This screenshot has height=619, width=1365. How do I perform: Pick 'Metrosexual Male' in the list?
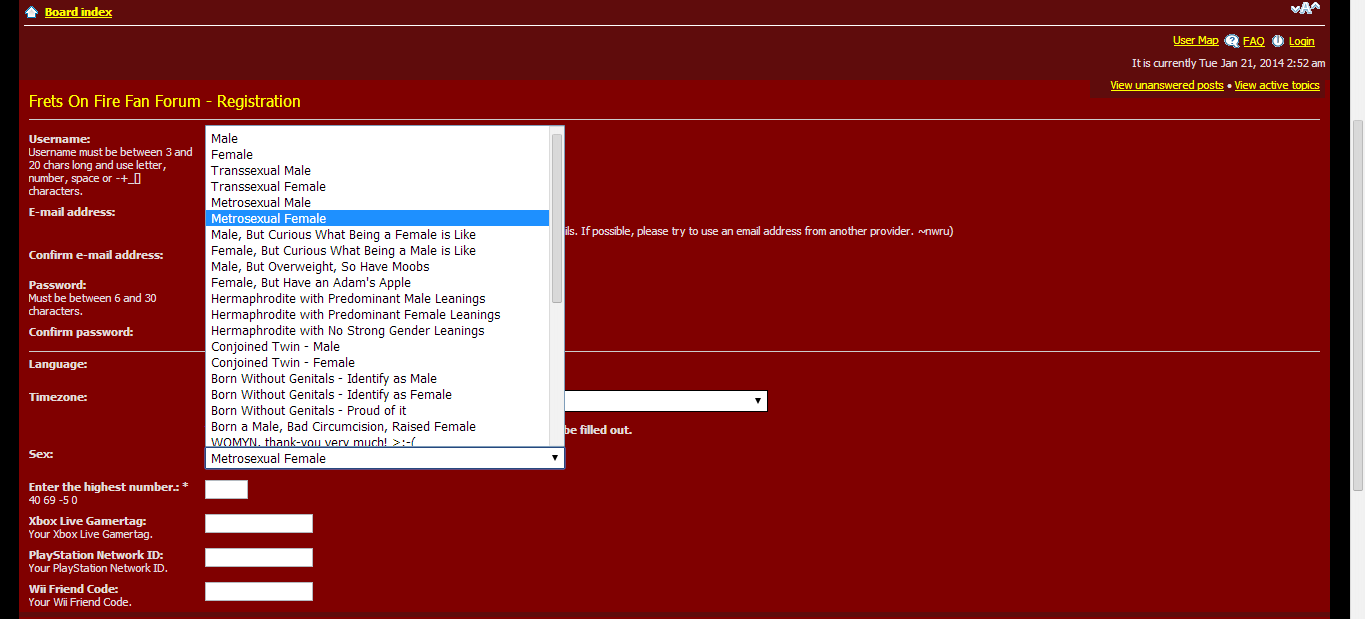pyautogui.click(x=378, y=203)
